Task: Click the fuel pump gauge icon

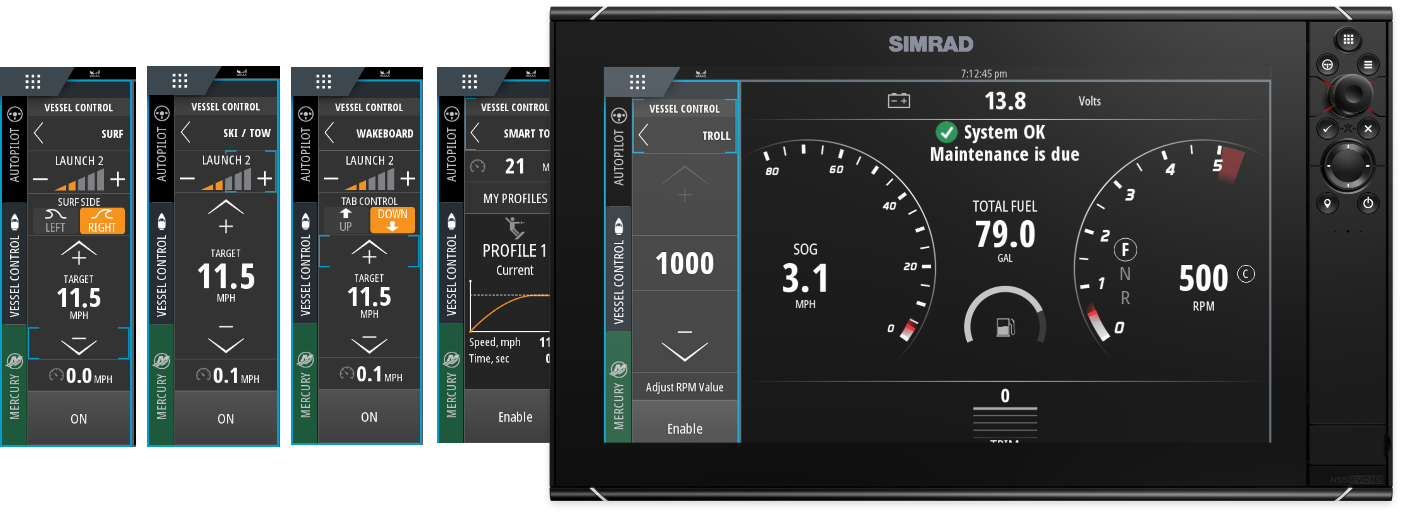Action: click(1005, 327)
